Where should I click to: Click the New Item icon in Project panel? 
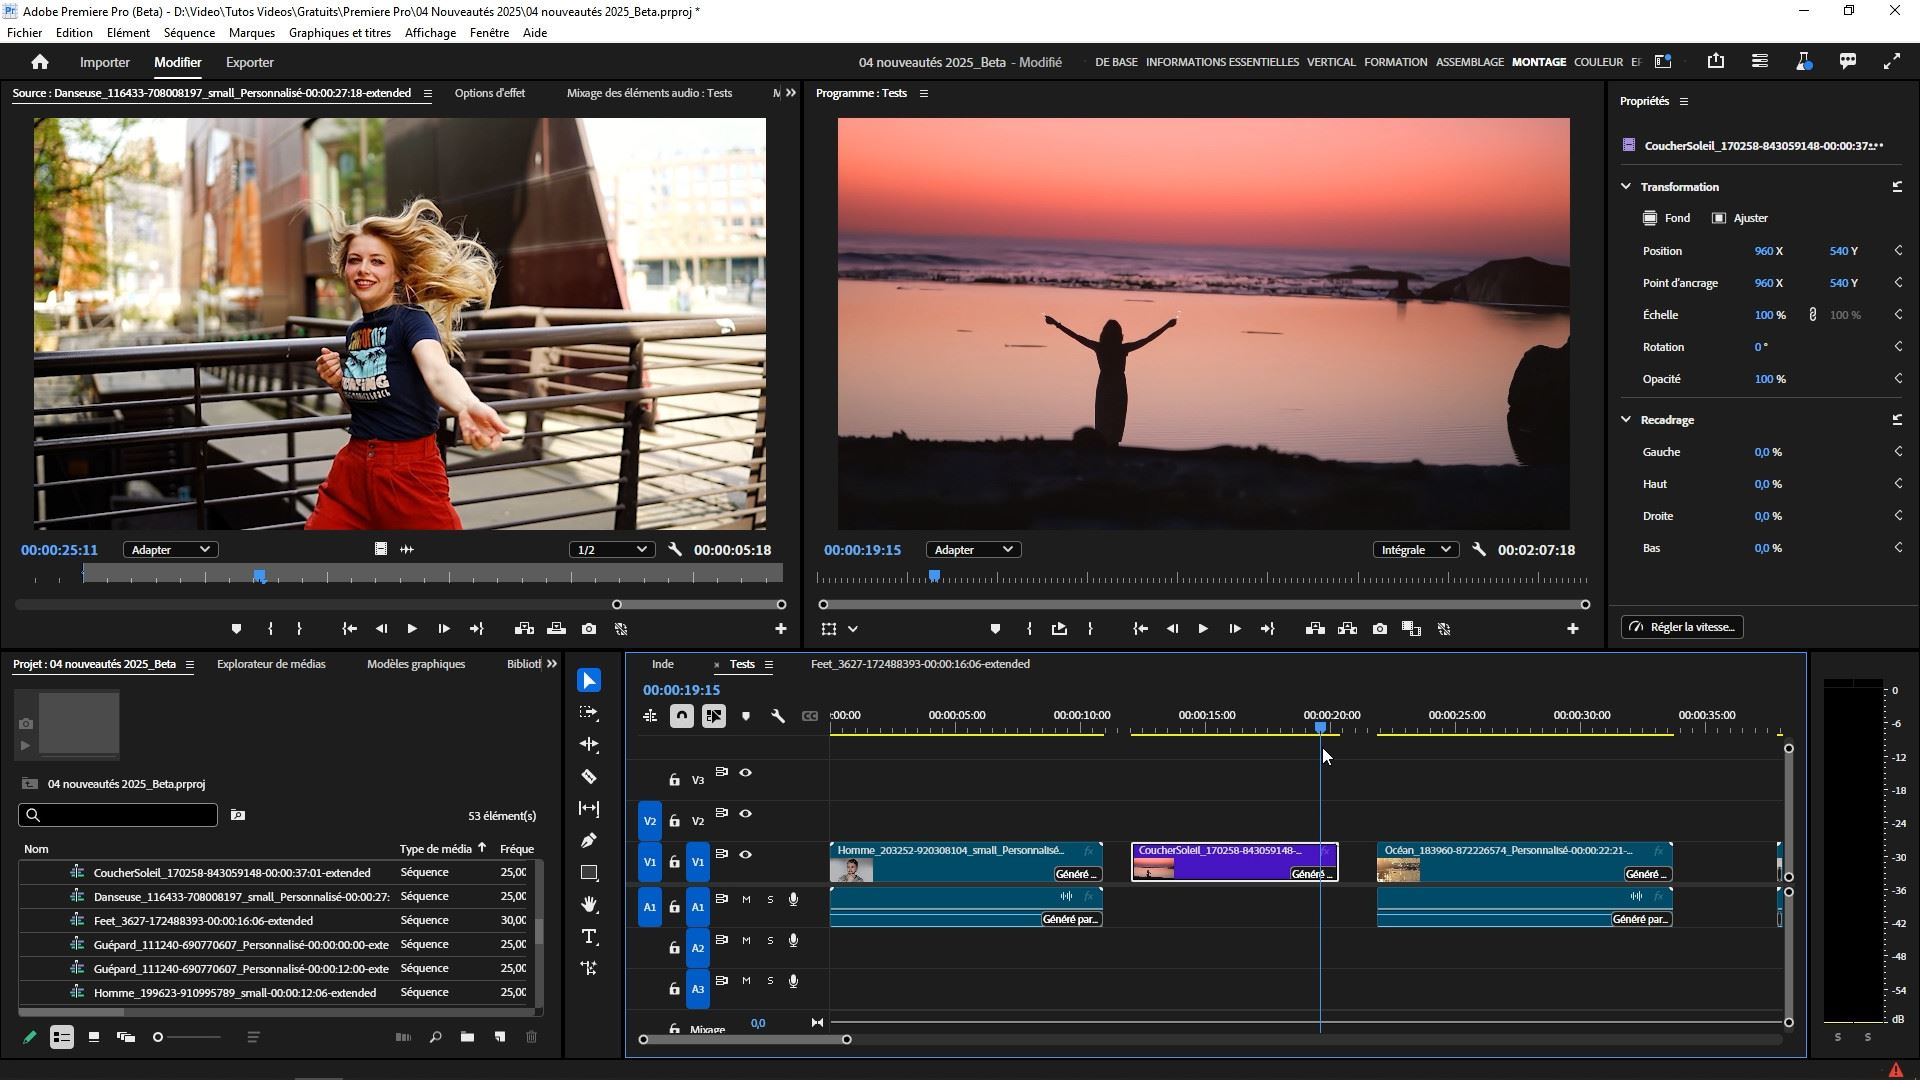[x=499, y=1037]
